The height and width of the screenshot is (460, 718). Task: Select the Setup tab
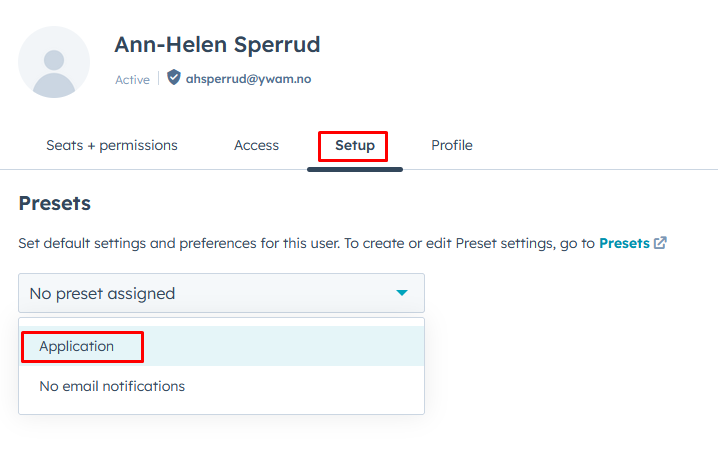click(354, 145)
